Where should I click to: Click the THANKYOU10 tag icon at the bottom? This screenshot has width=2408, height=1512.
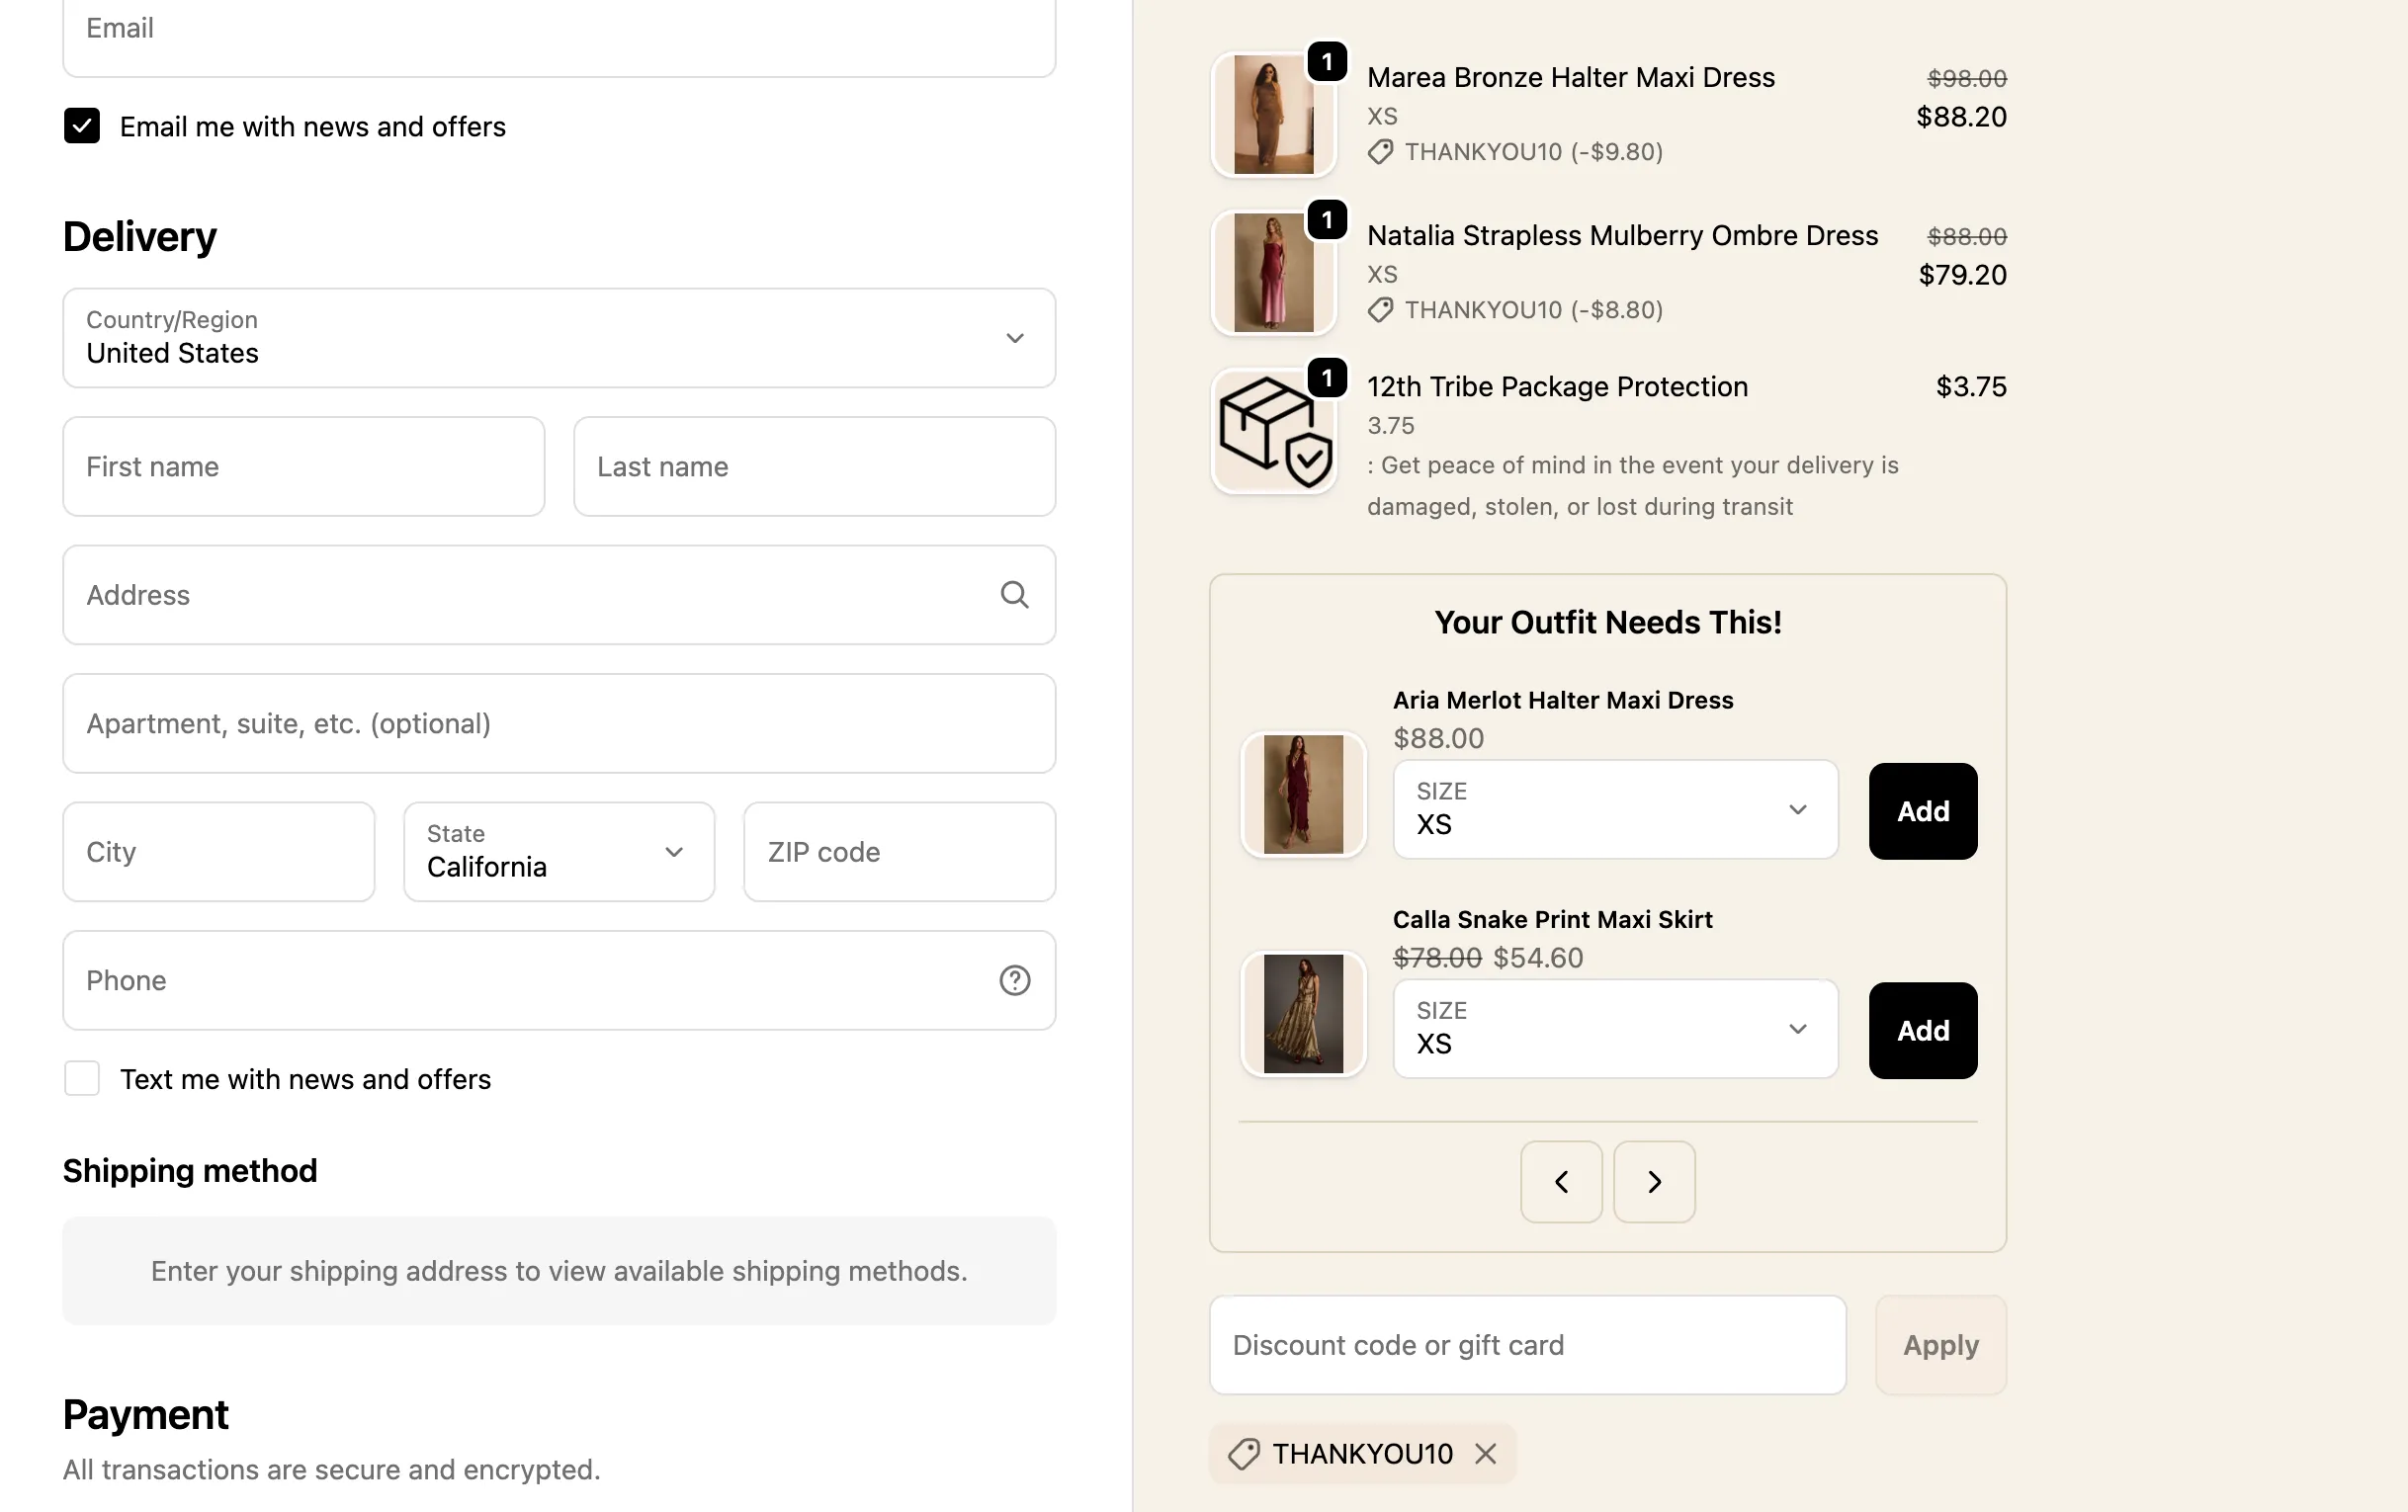[x=1243, y=1454]
